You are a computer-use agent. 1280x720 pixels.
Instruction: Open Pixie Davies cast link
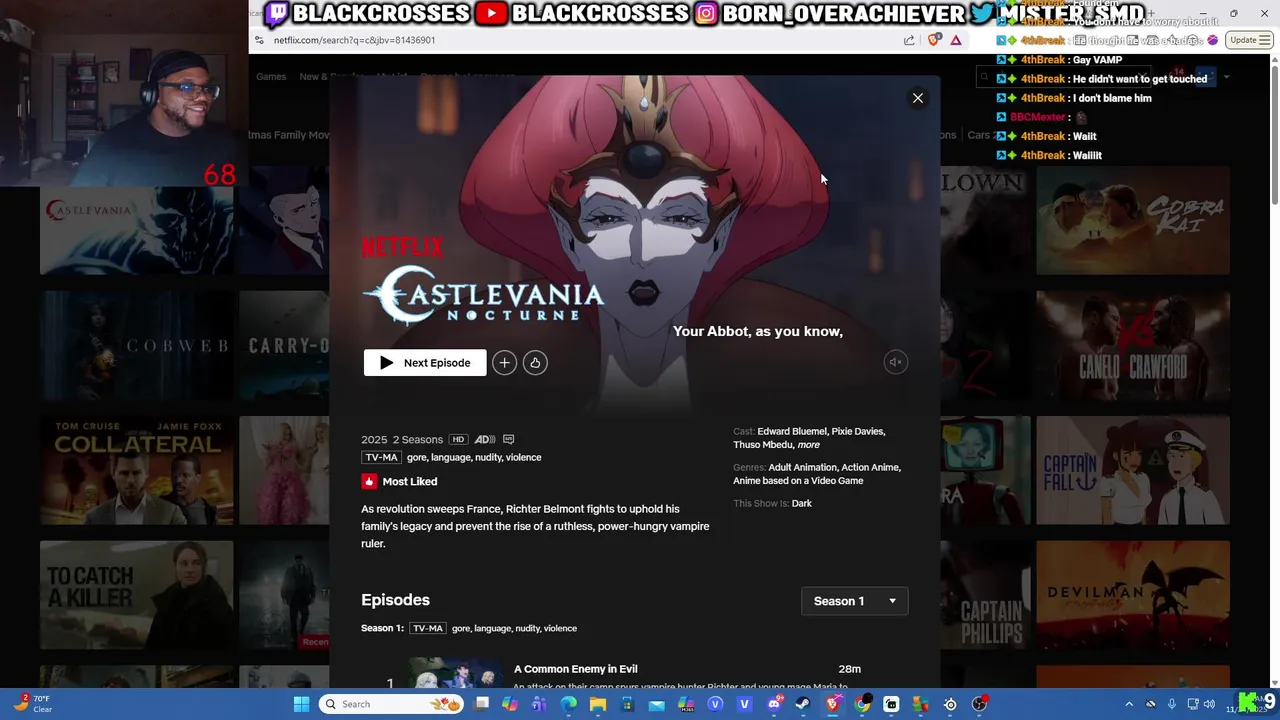(858, 431)
